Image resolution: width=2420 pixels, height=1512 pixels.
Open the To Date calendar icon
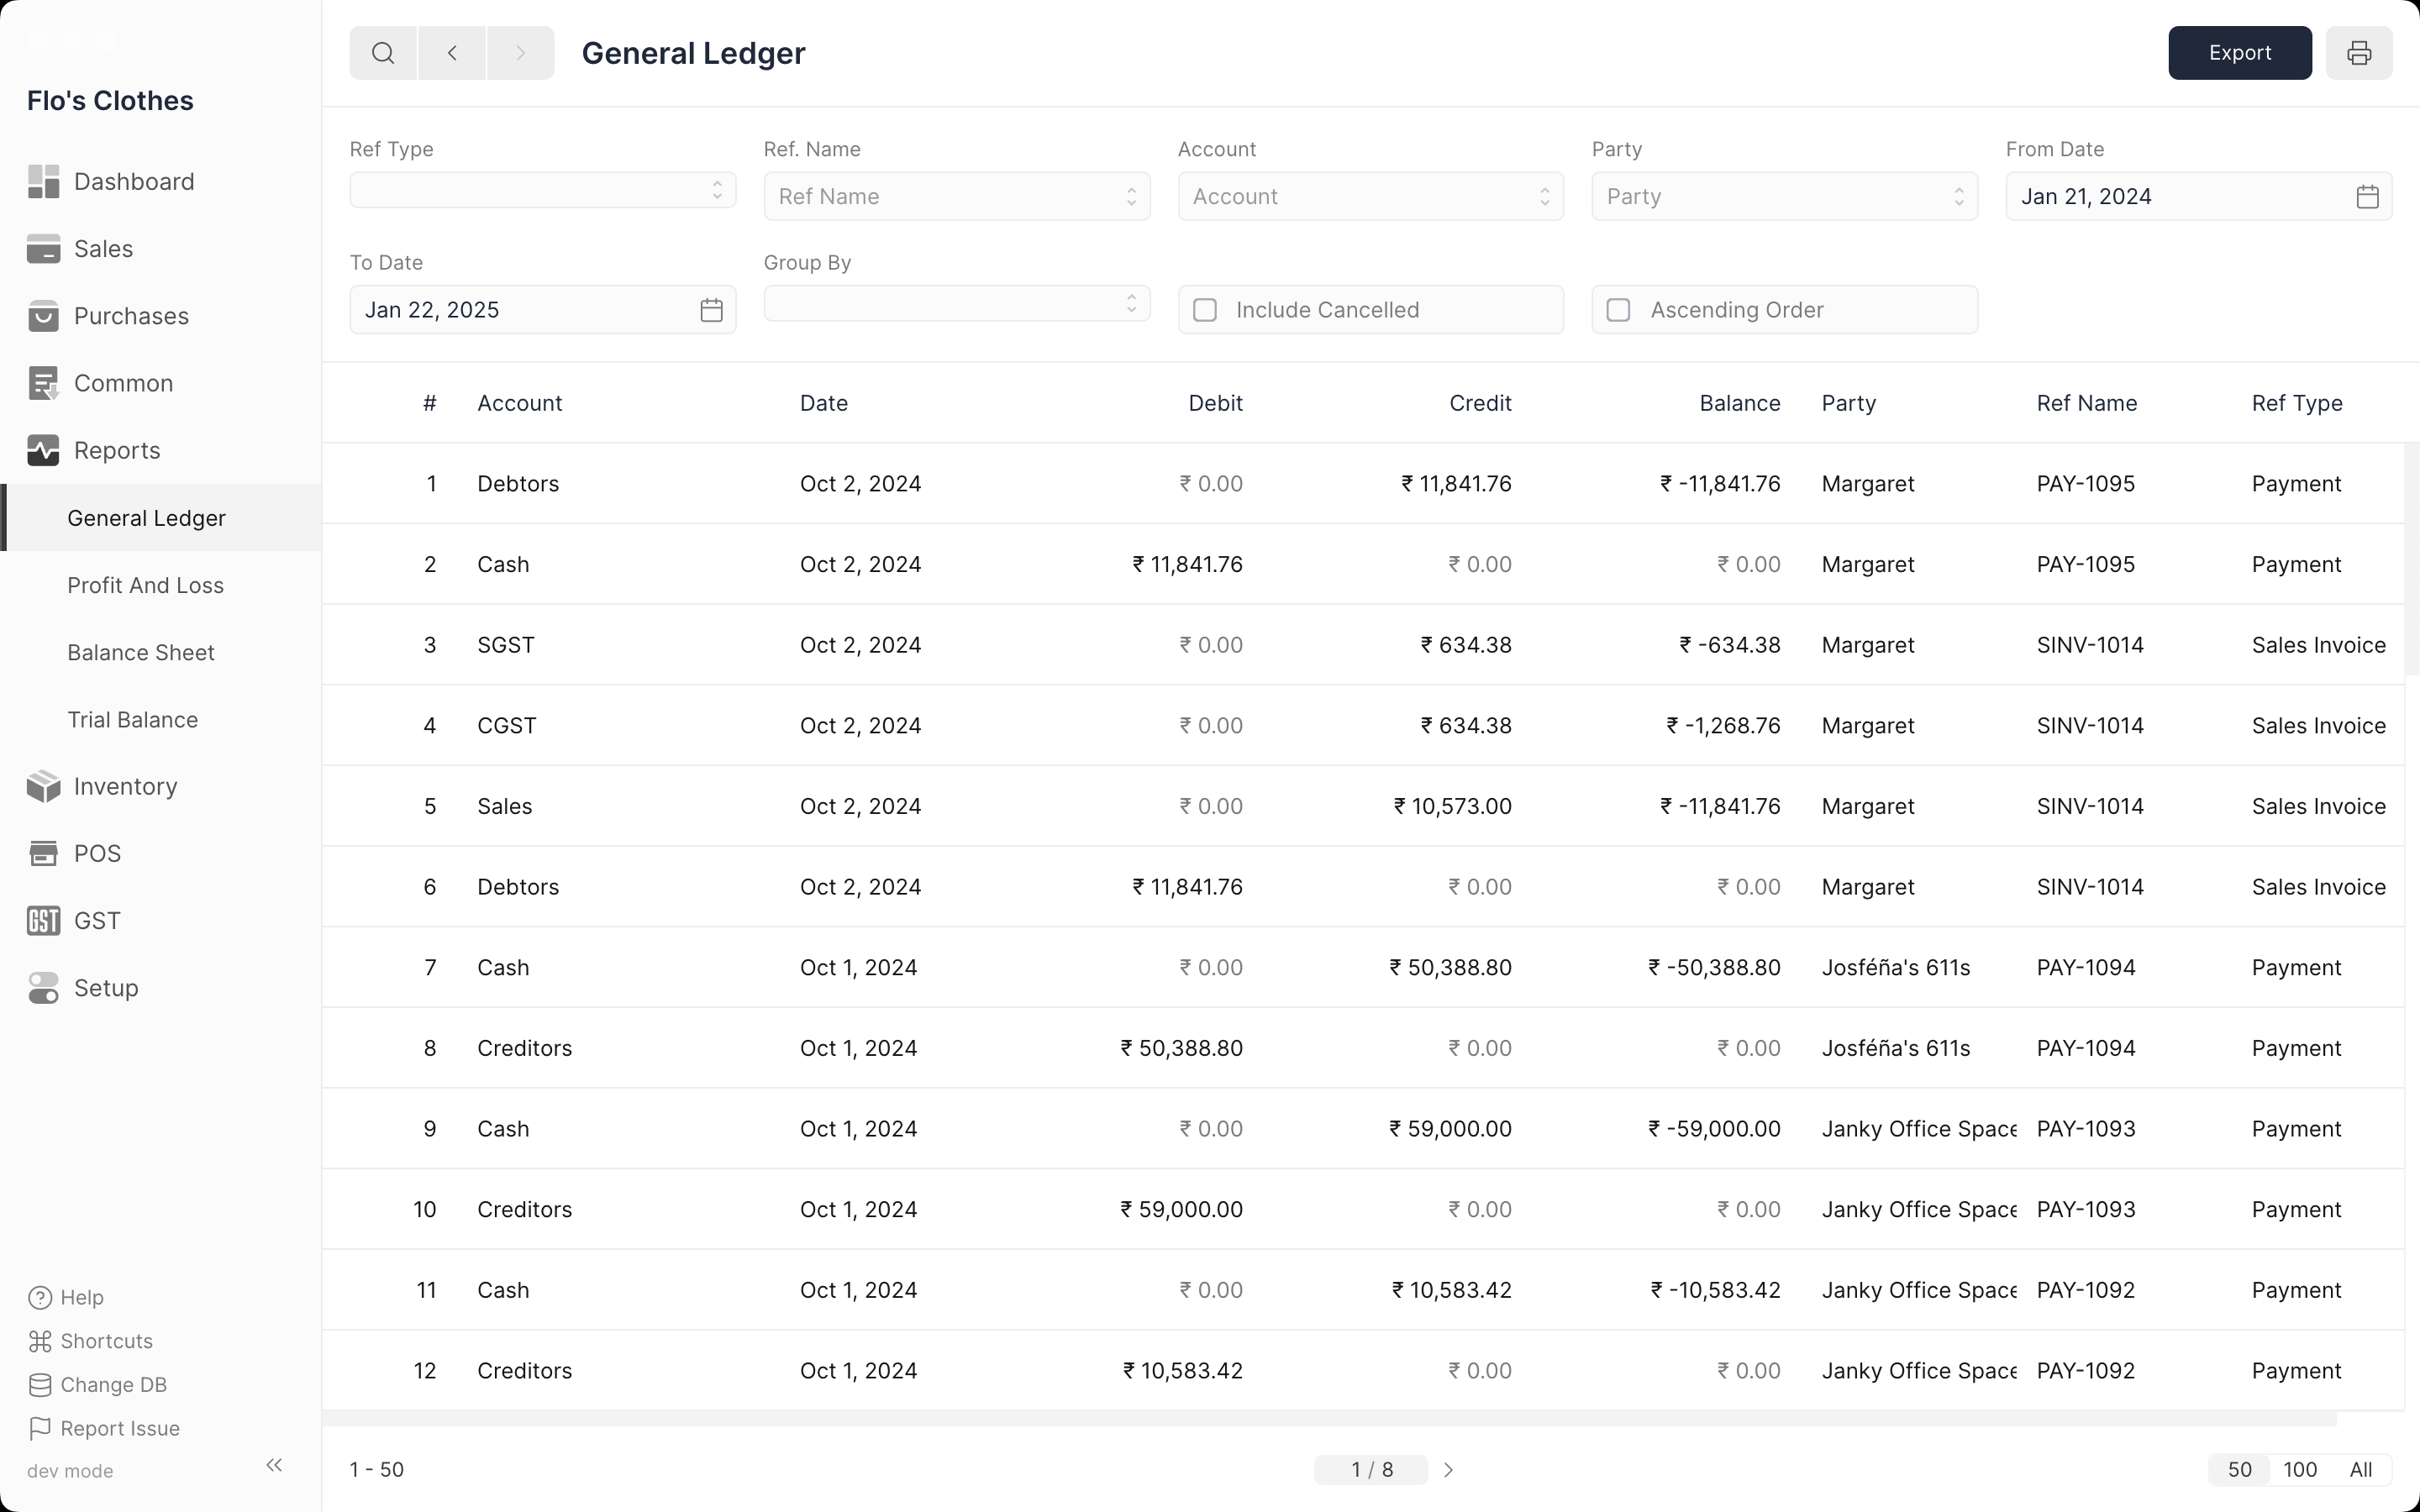pyautogui.click(x=711, y=310)
